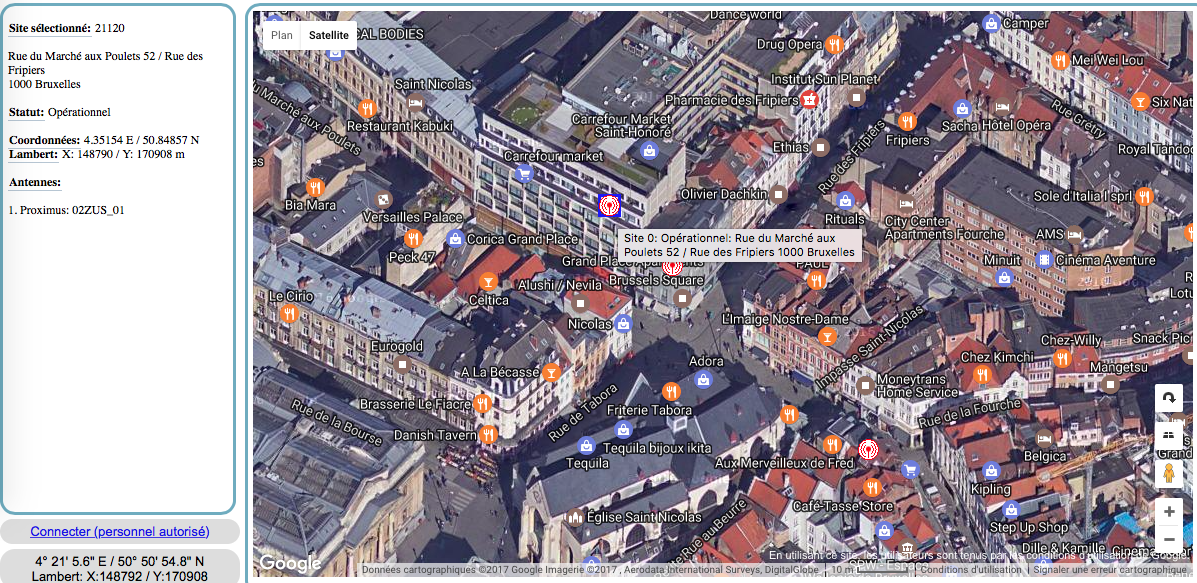The image size is (1197, 583).
Task: Click the PAUL restaurant icon
Action: [x=817, y=281]
